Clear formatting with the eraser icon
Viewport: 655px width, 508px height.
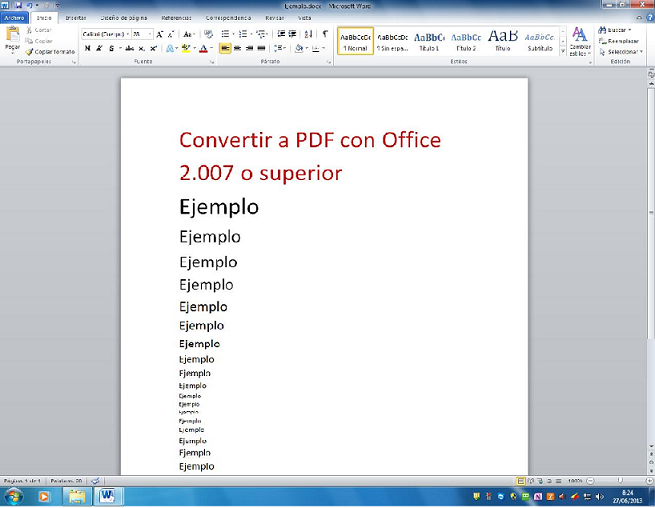tap(208, 34)
